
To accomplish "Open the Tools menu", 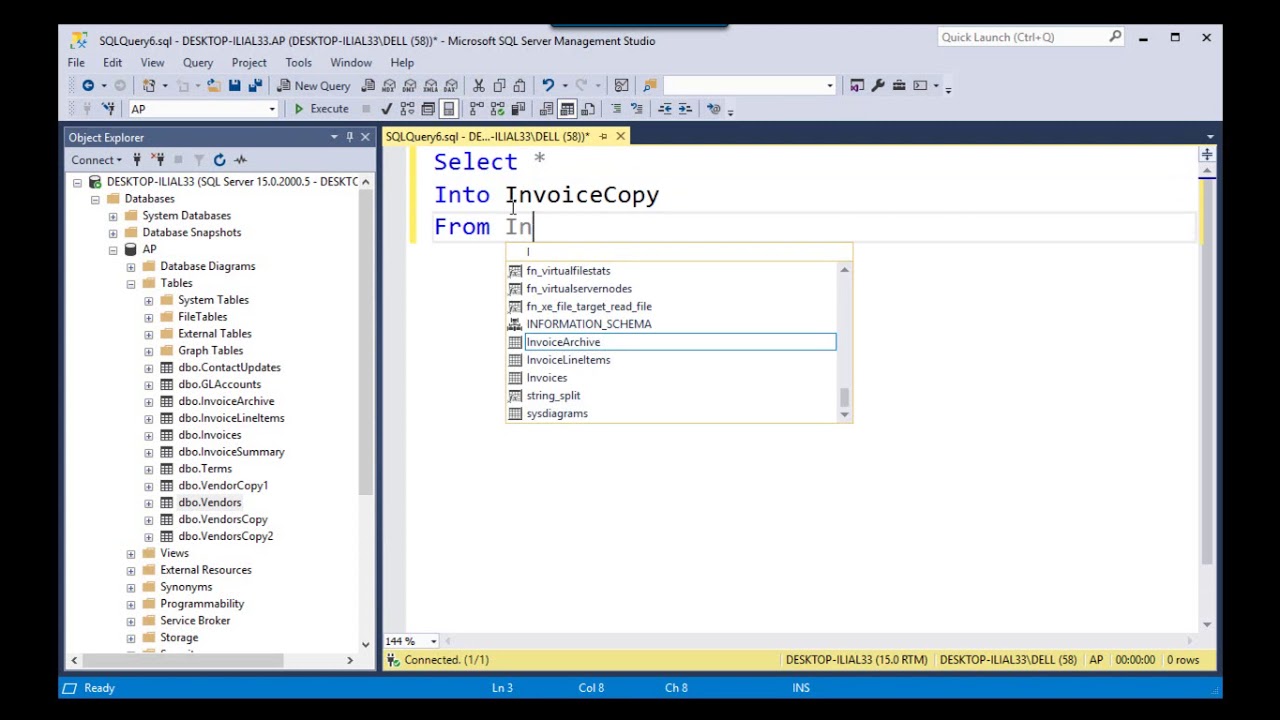I will [x=298, y=62].
